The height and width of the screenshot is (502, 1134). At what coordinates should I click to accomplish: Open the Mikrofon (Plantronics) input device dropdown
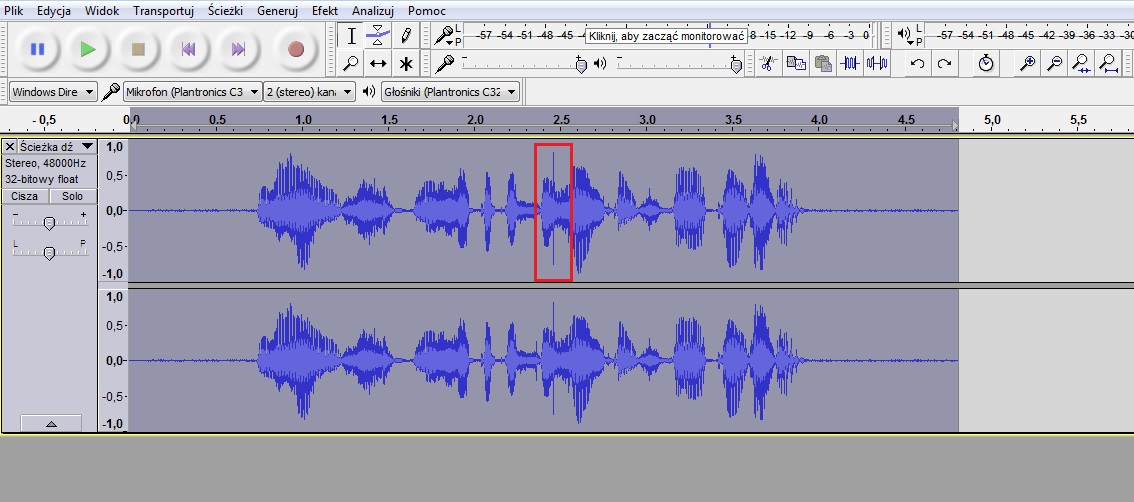tap(193, 92)
